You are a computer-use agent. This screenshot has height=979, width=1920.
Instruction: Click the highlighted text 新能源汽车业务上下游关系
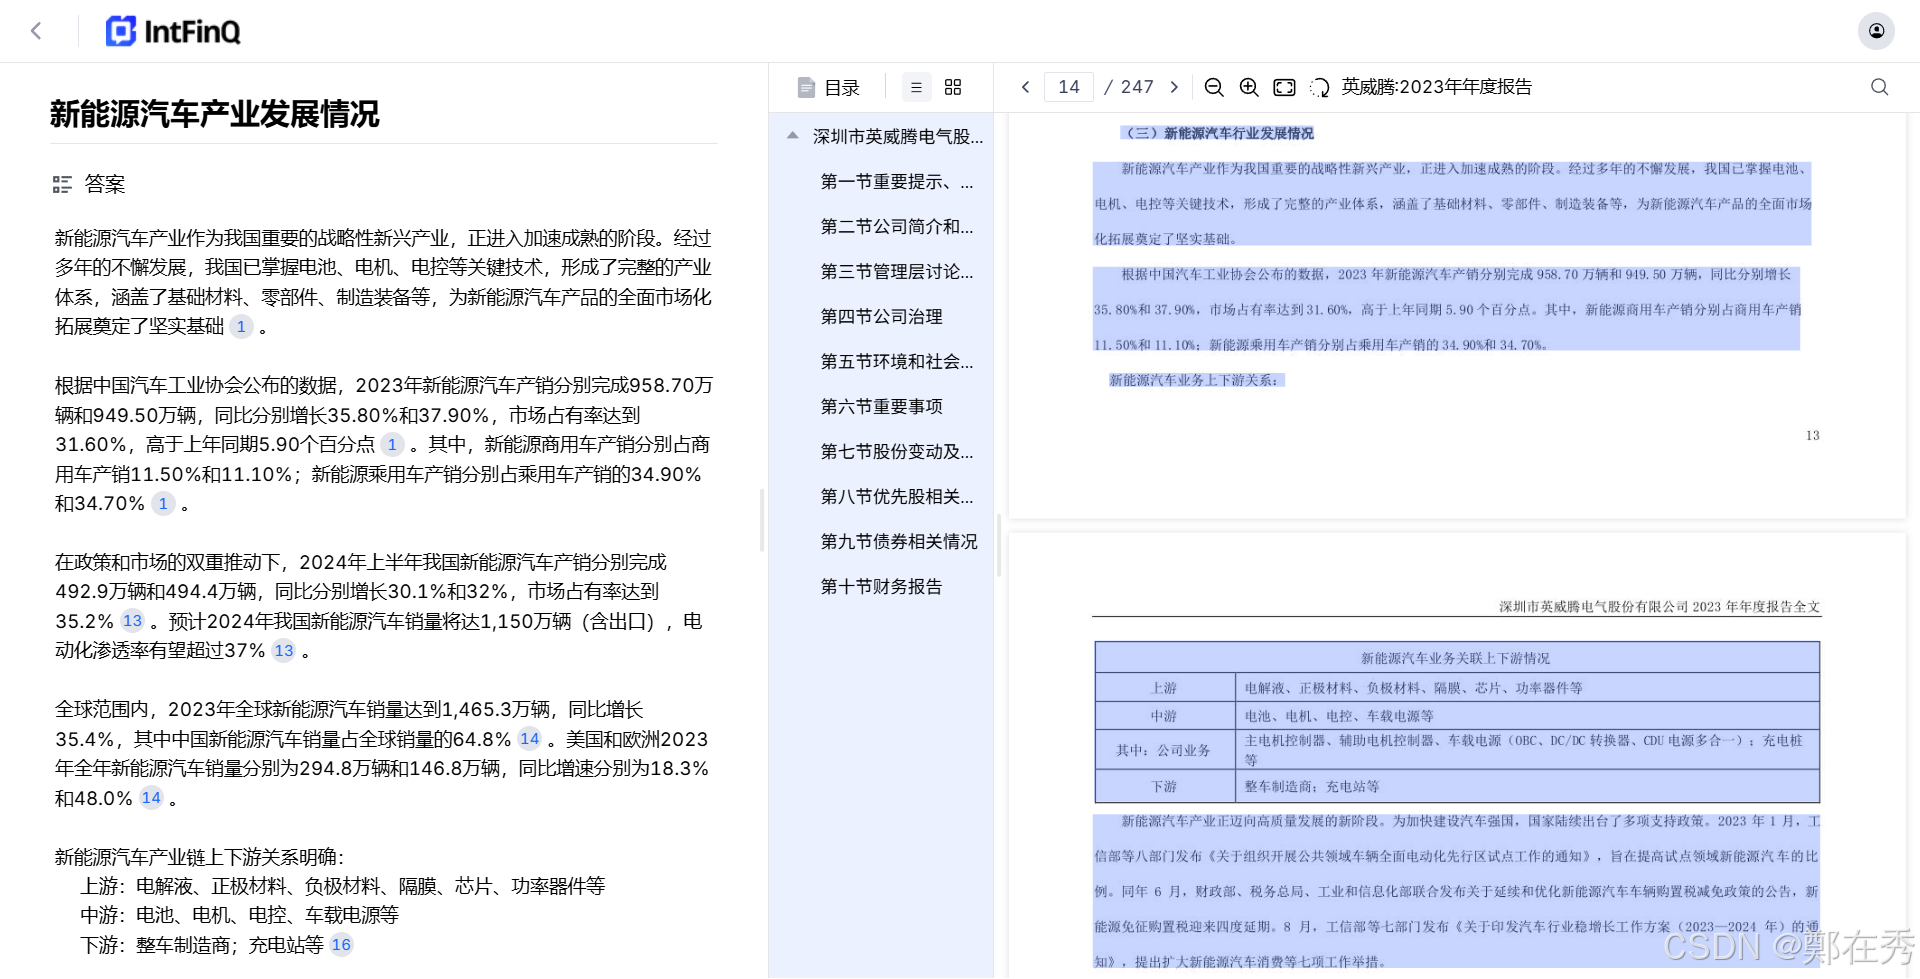[x=1196, y=380]
